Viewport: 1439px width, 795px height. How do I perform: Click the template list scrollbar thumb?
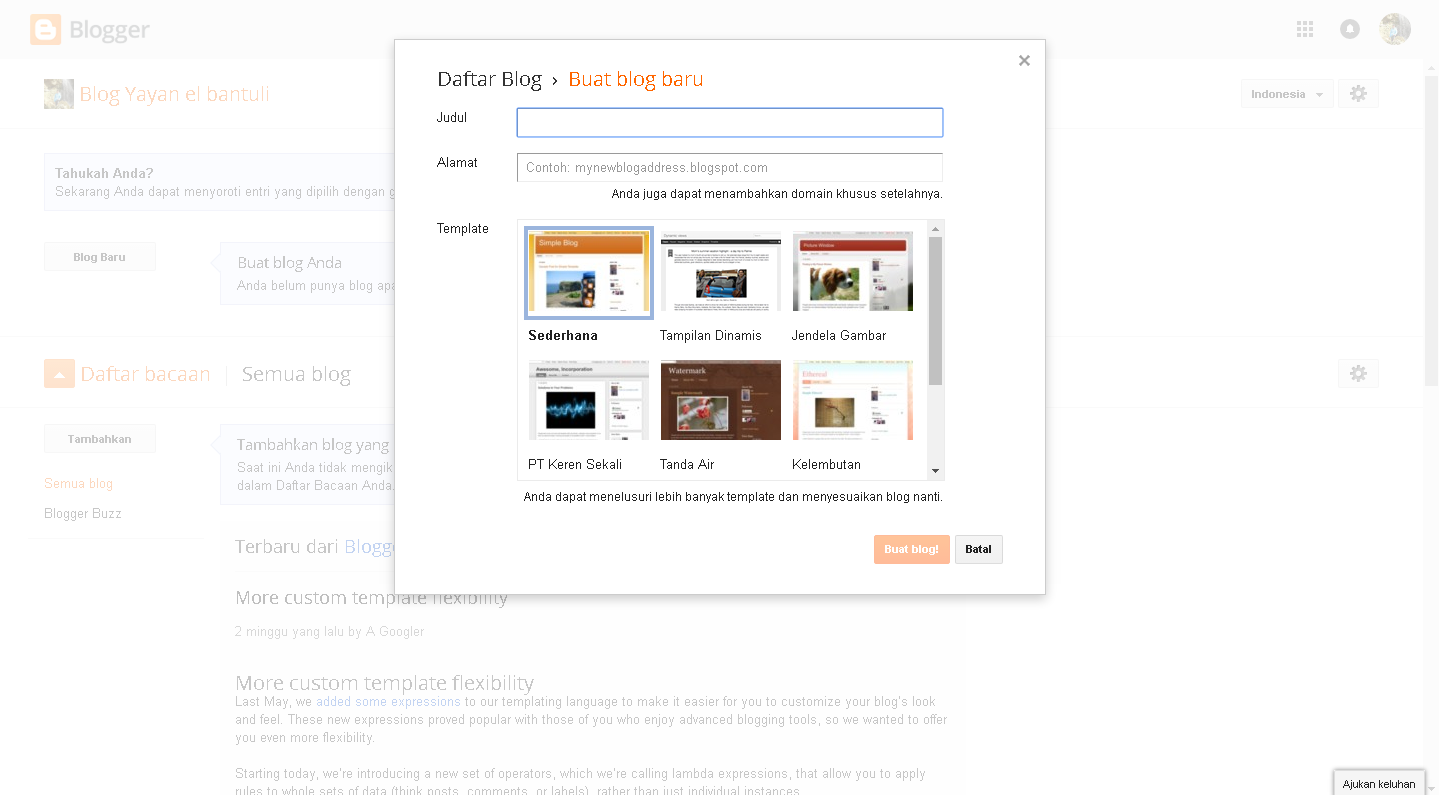pos(935,310)
